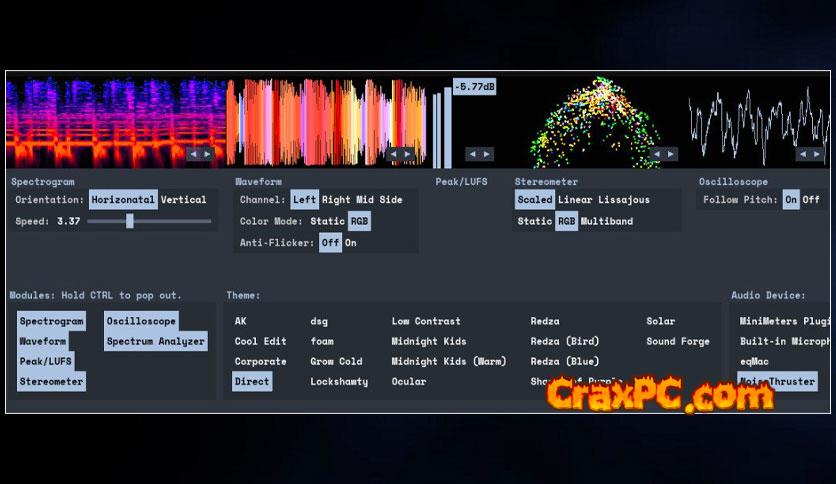This screenshot has width=836, height=484.
Task: Set Stereometer color to Multiband
Action: coord(607,221)
